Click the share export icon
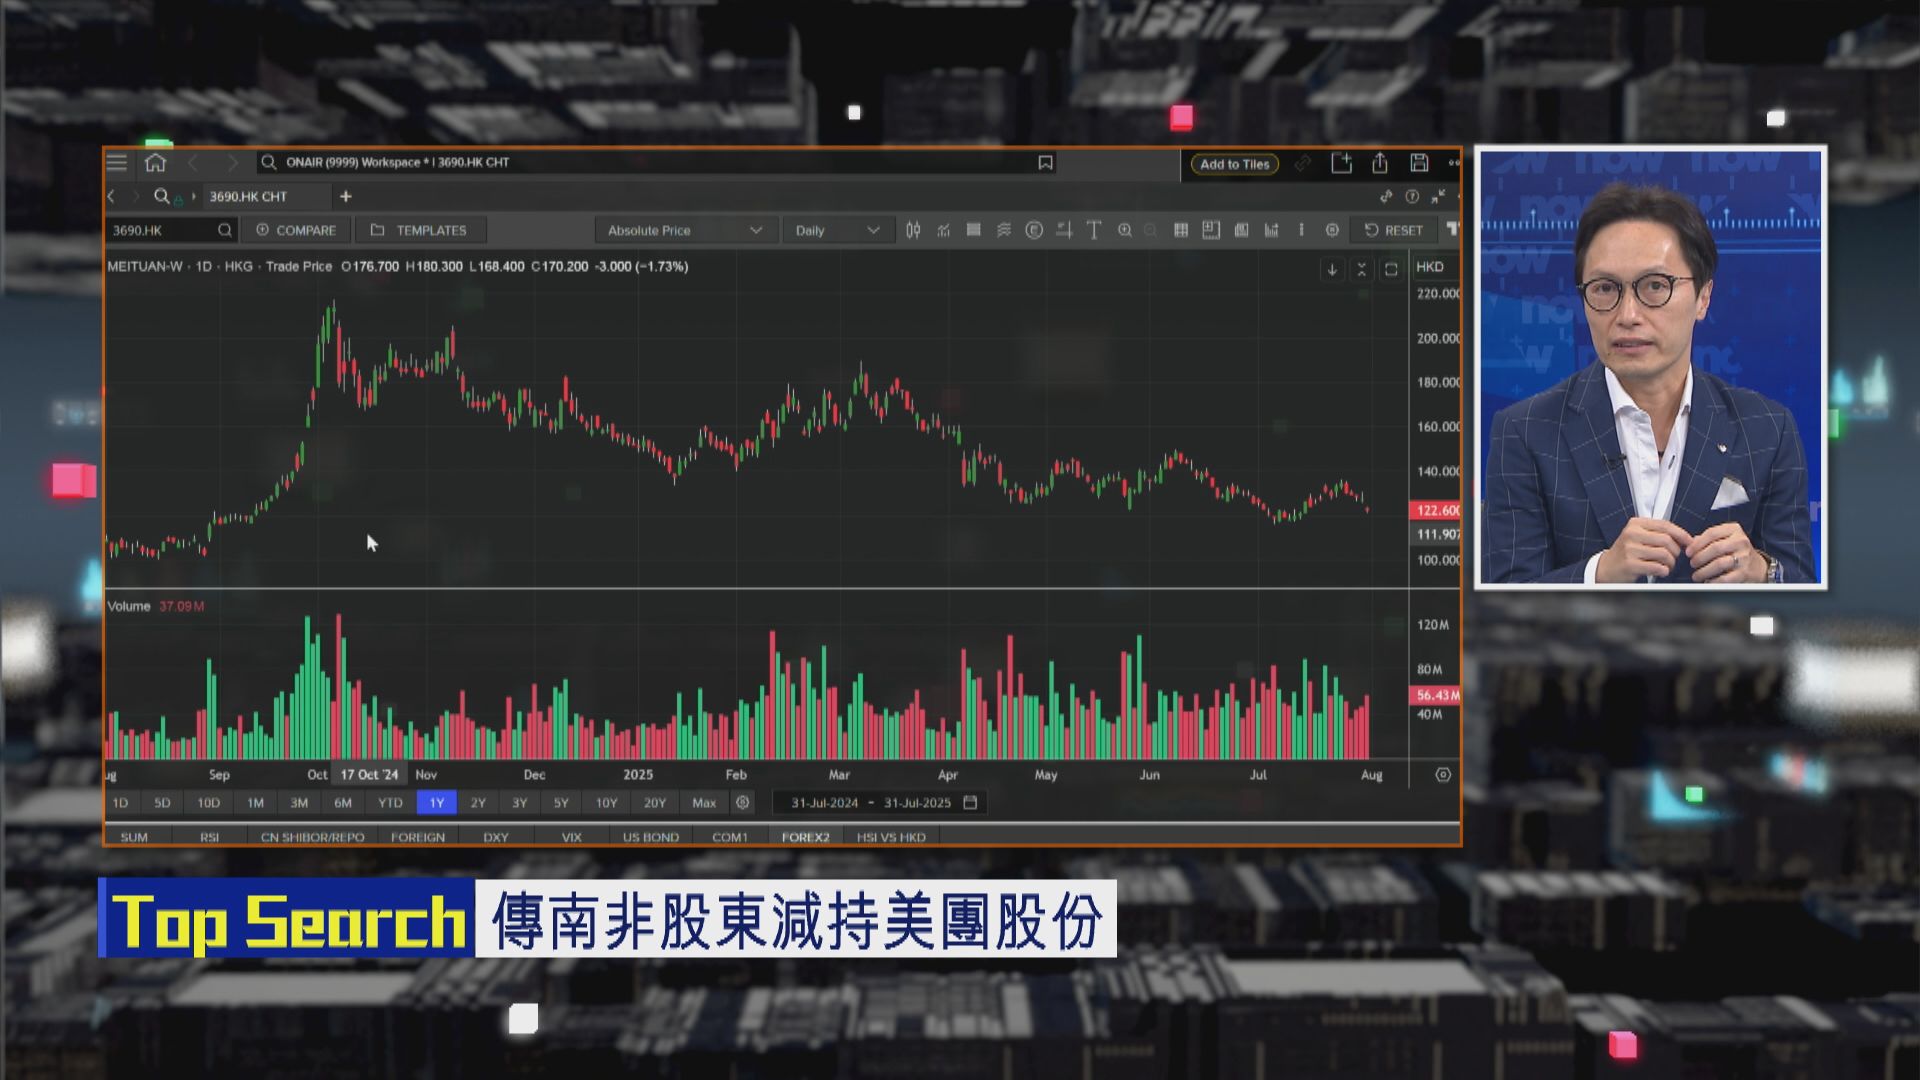 pyautogui.click(x=1380, y=163)
